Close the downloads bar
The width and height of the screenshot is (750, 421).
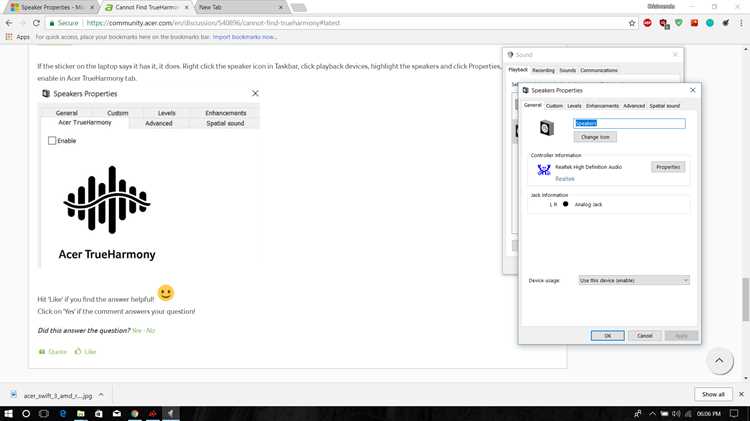point(741,394)
